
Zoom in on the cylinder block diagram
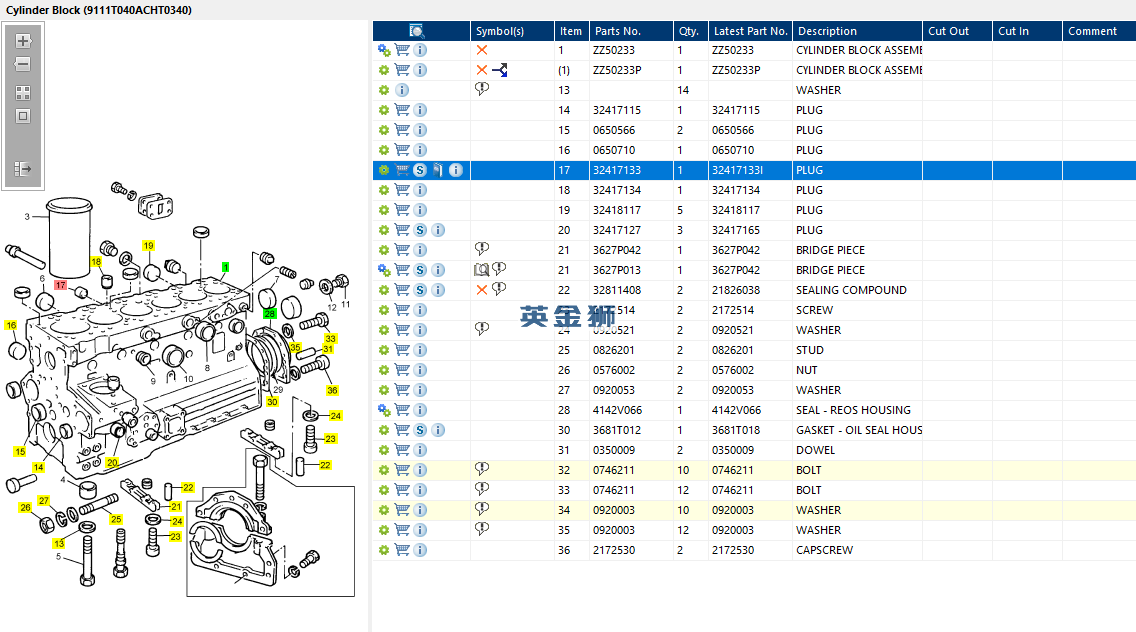tap(23, 41)
